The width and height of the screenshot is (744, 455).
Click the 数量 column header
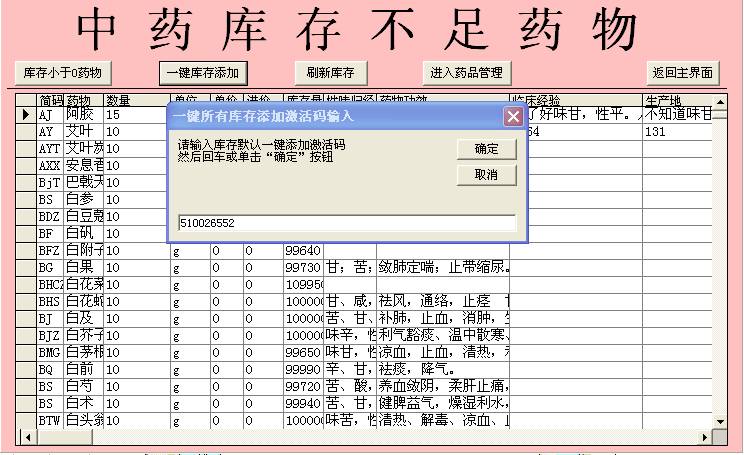[137, 100]
